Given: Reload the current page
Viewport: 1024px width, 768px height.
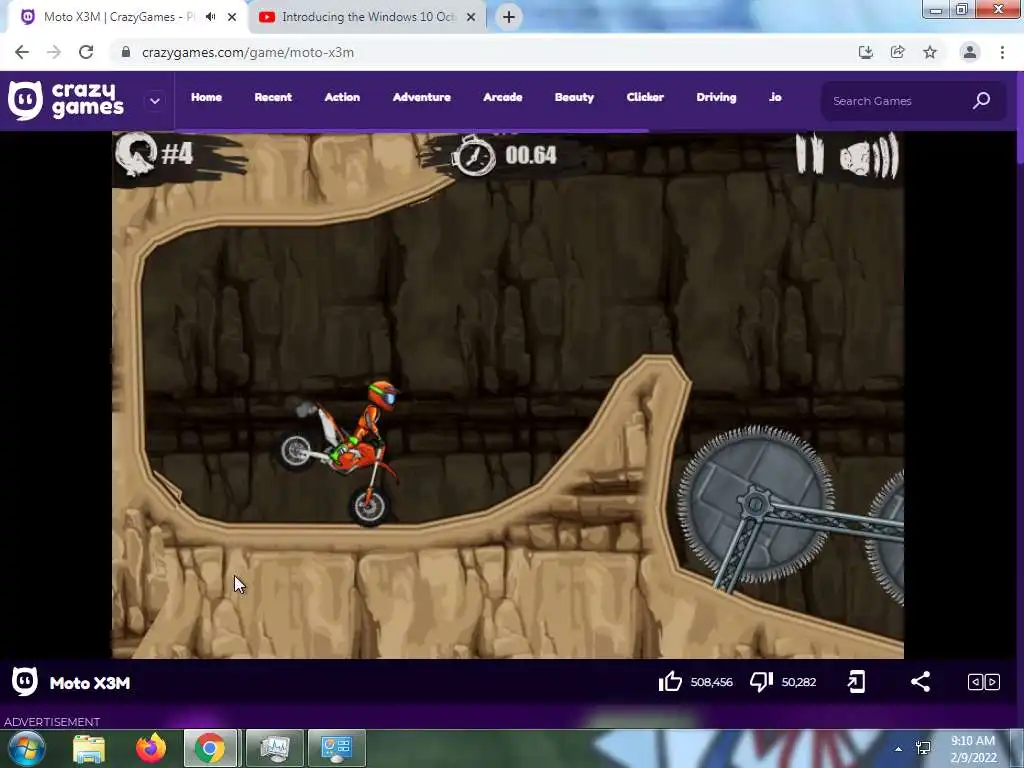Looking at the screenshot, I should (86, 52).
